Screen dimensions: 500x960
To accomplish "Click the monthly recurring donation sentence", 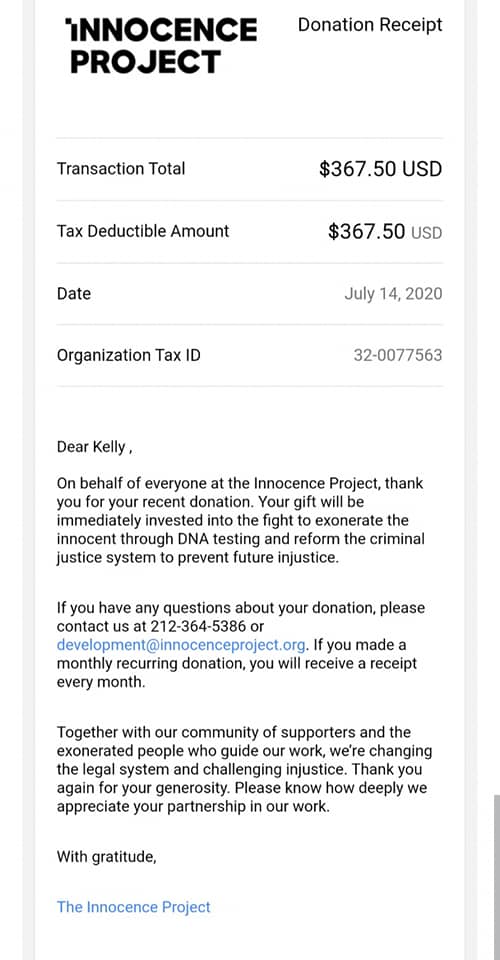I will click(x=237, y=663).
